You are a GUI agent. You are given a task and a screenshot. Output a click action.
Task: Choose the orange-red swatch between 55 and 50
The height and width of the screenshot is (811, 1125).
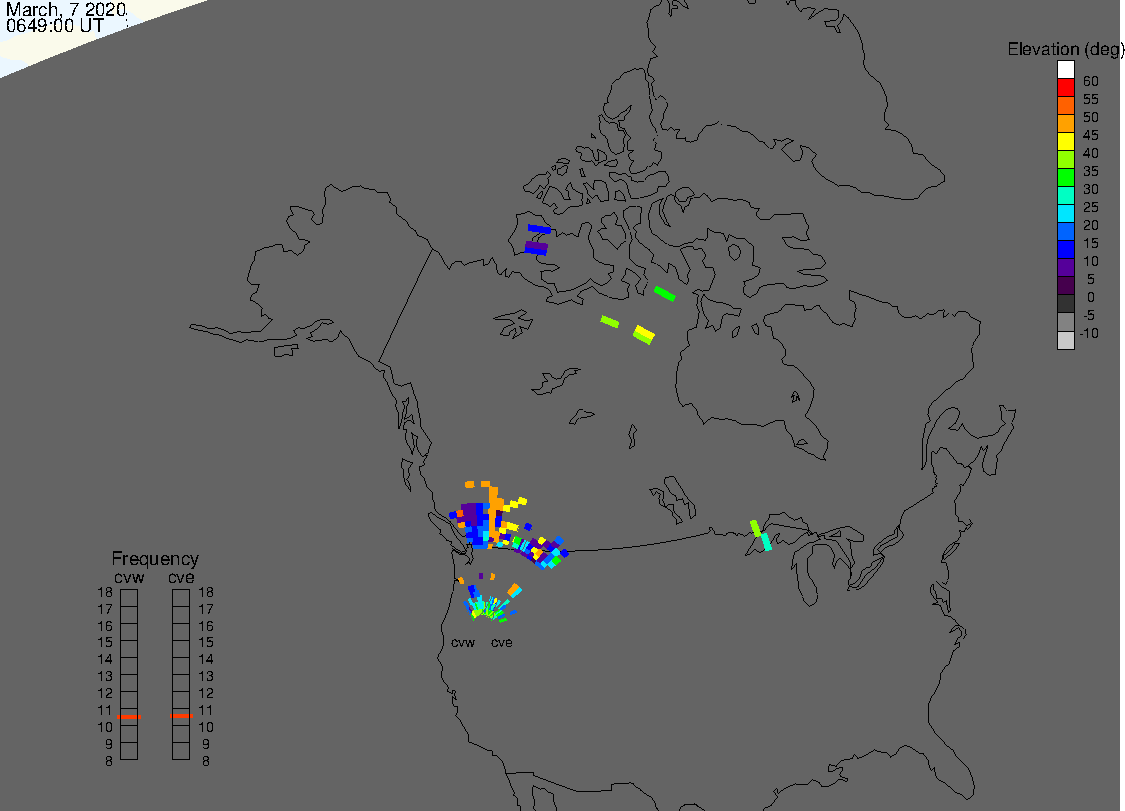(1065, 106)
